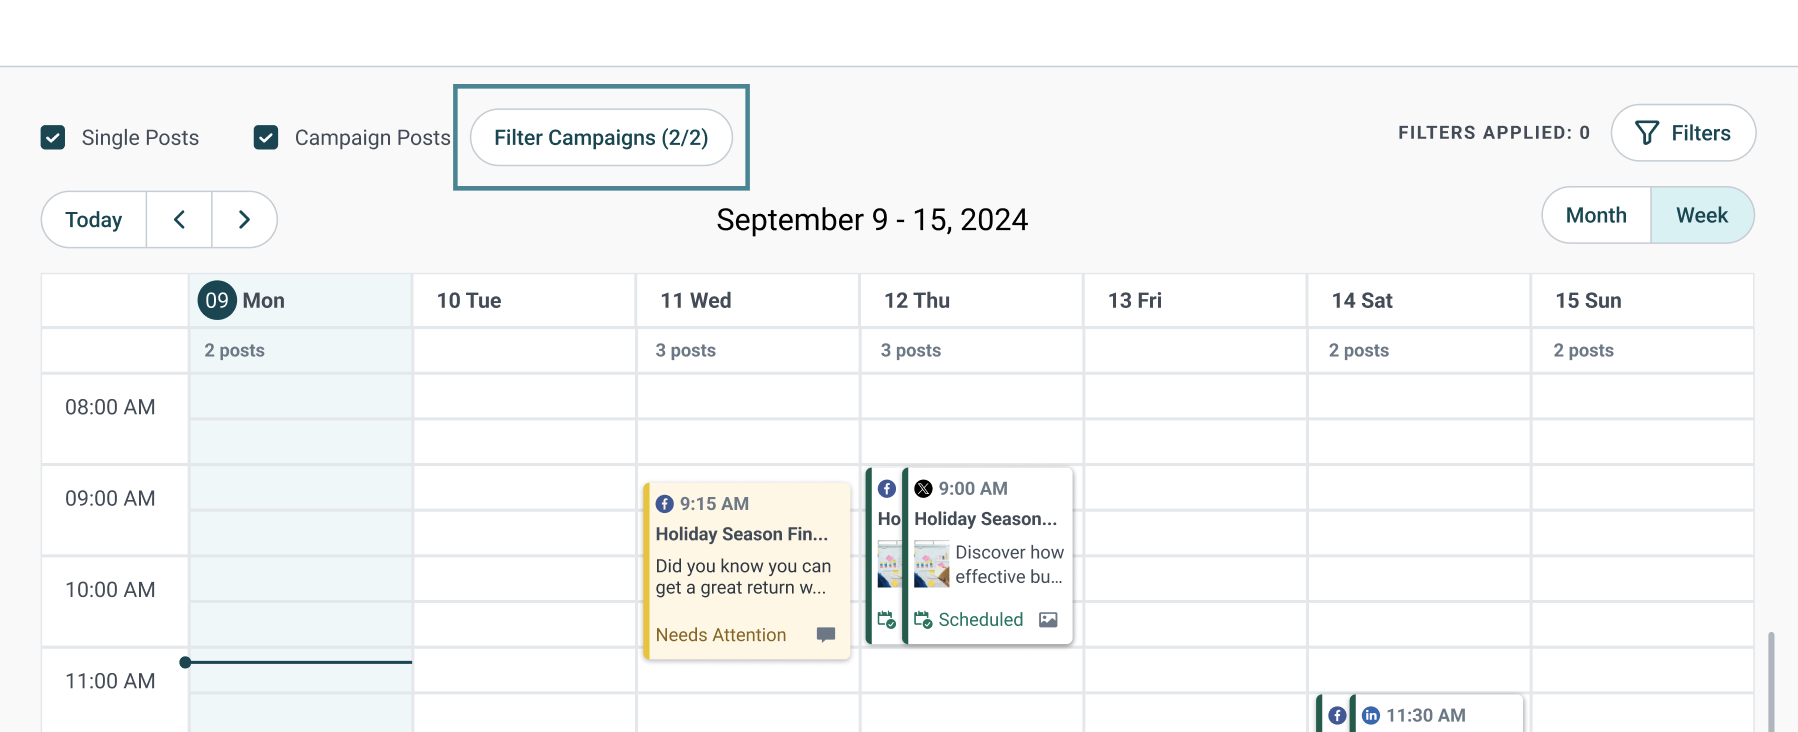The width and height of the screenshot is (1798, 732).
Task: Click the image icon on Scheduled post
Action: click(1048, 620)
